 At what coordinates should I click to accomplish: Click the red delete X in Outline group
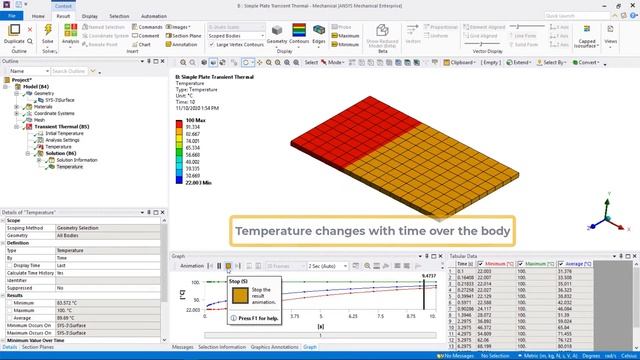(x=30, y=29)
